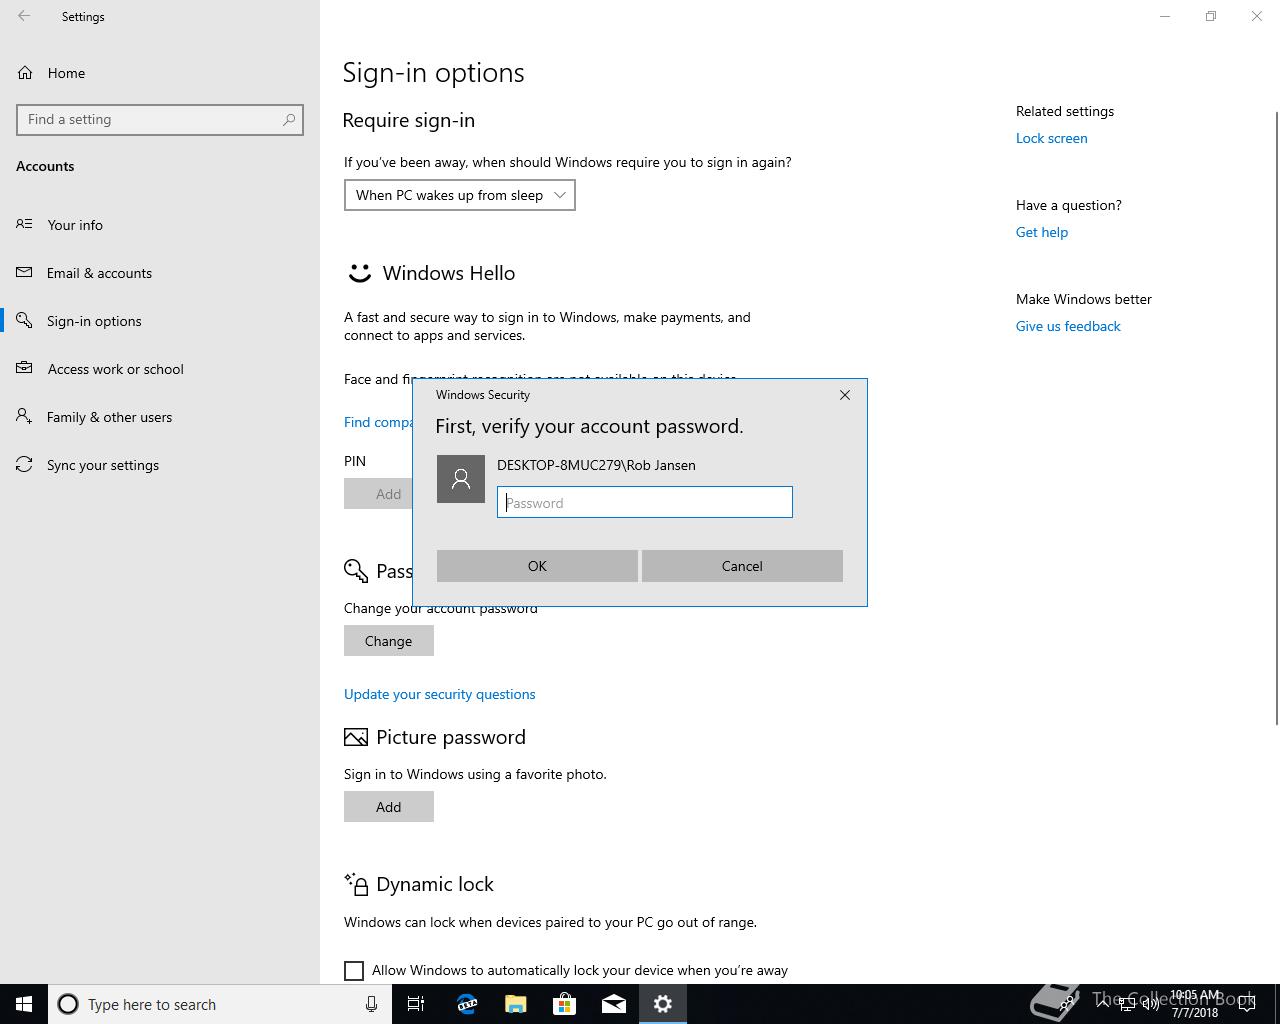Image resolution: width=1280 pixels, height=1024 pixels.
Task: Click the magnifier icon in Find a setting
Action: tap(289, 119)
